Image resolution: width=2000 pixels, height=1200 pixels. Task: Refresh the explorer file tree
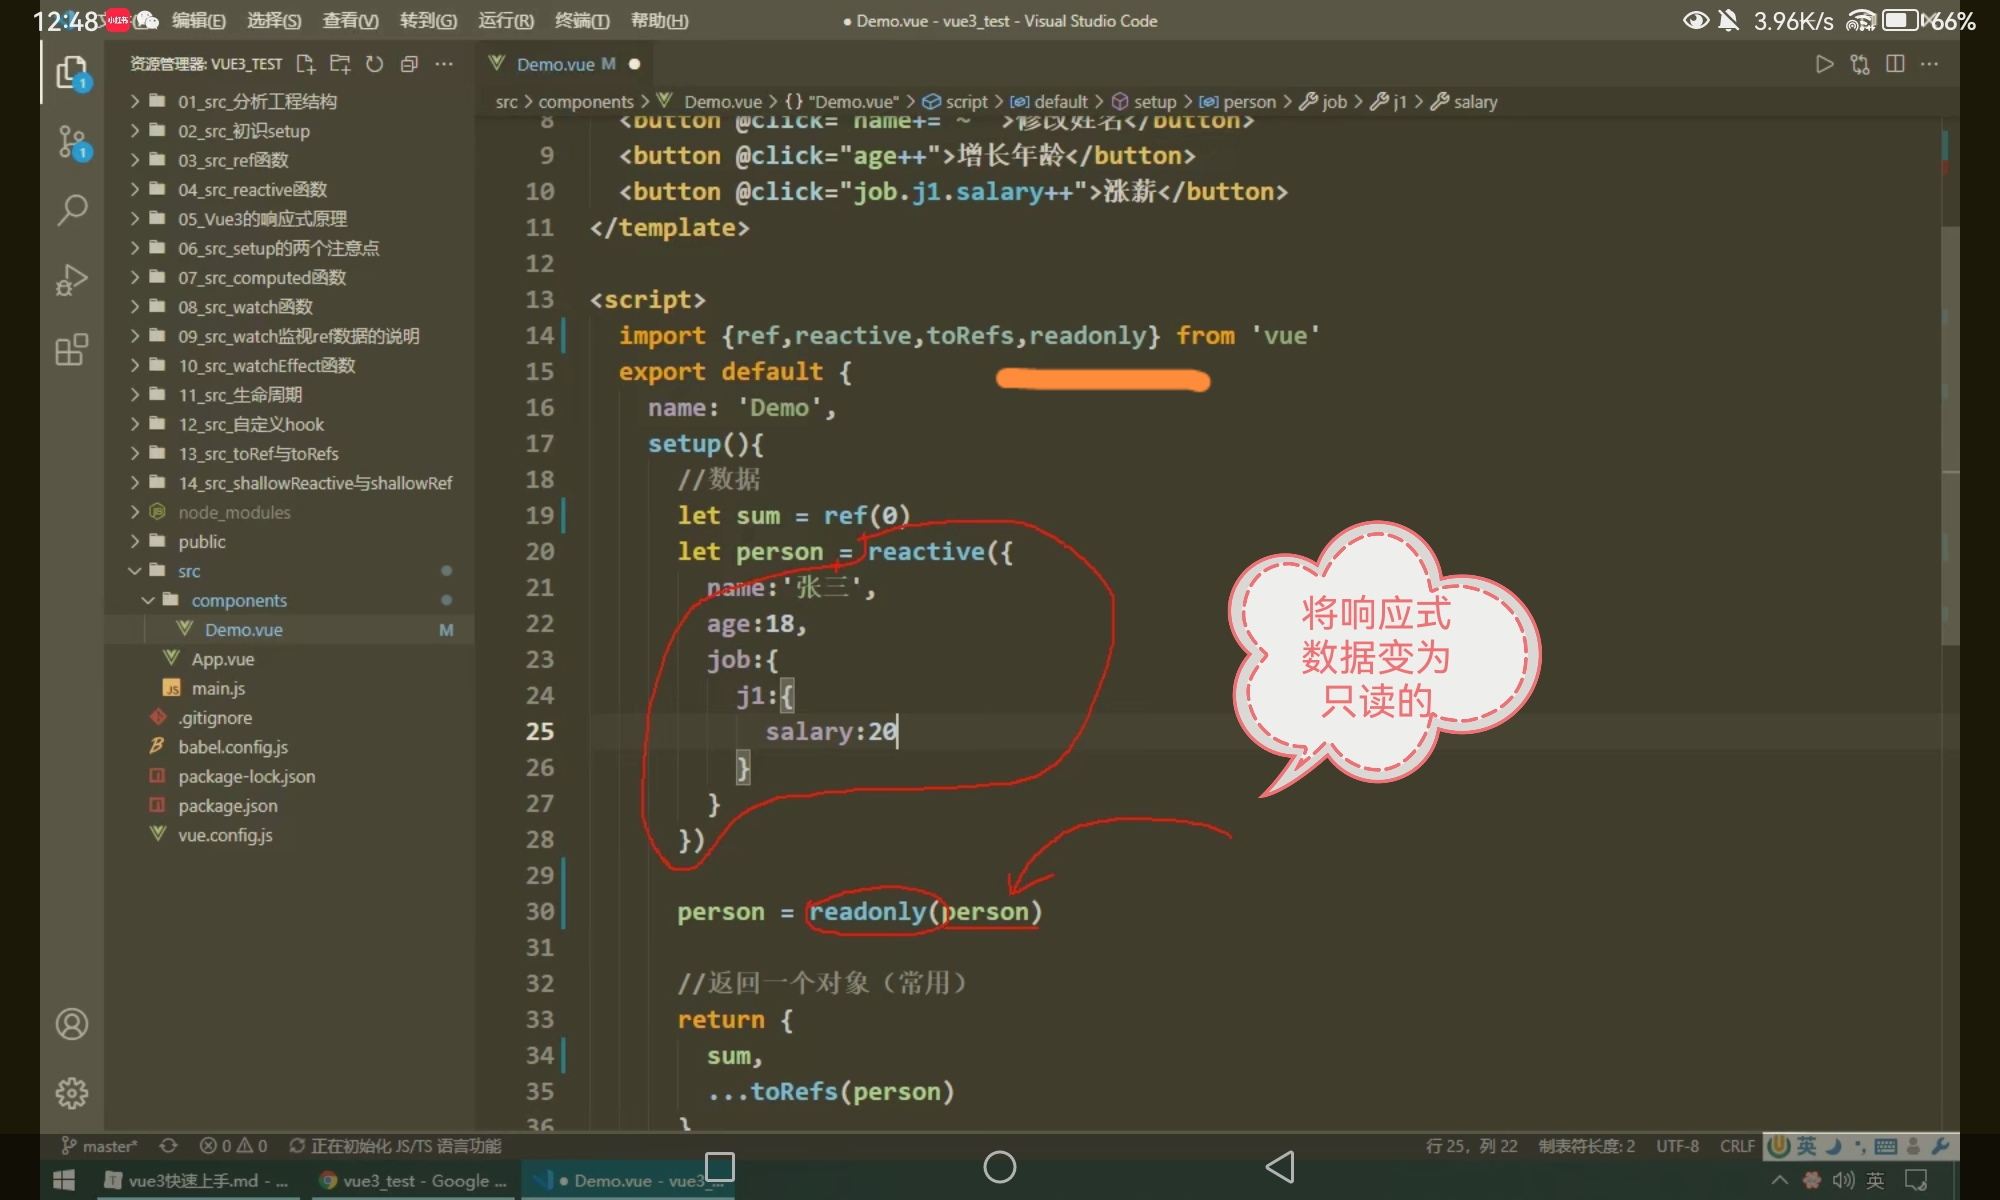374,64
